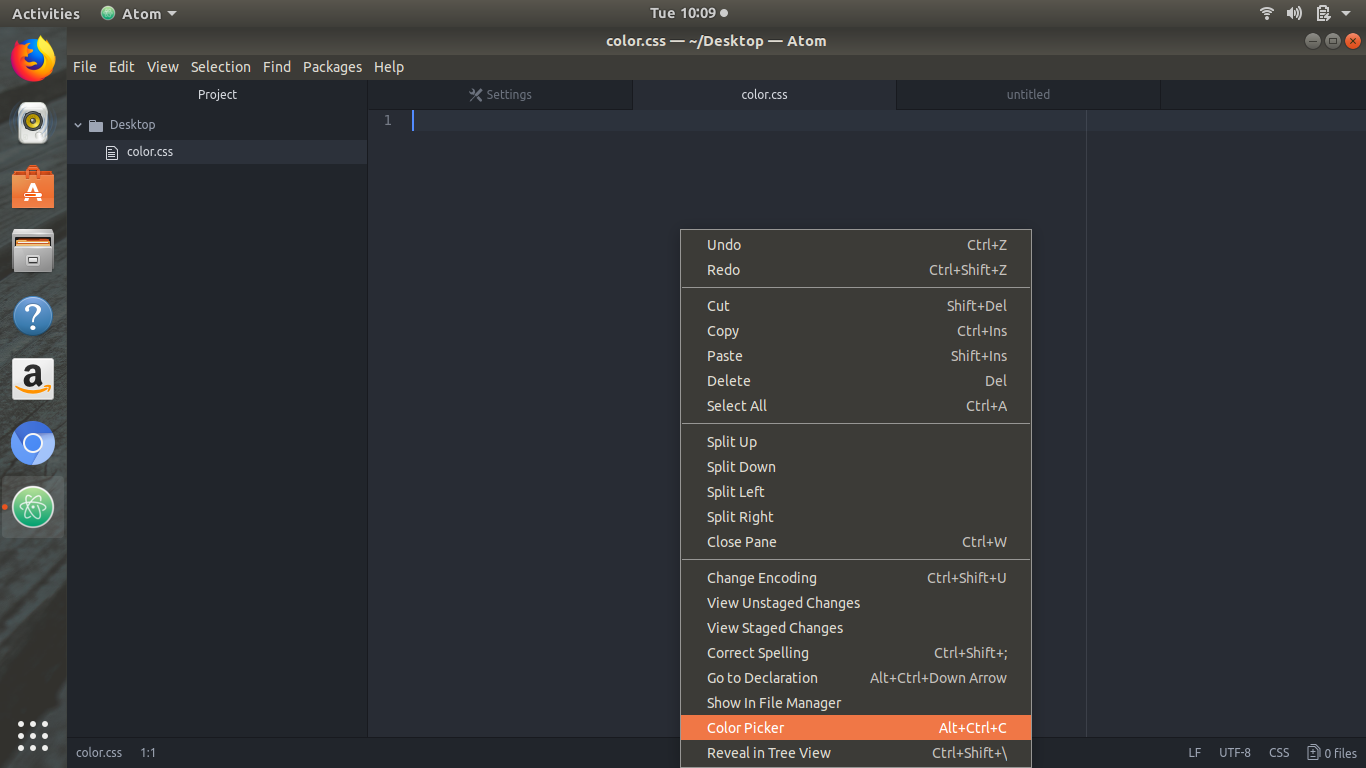
Task: Open the Atom app menu in top bar
Action: point(139,13)
